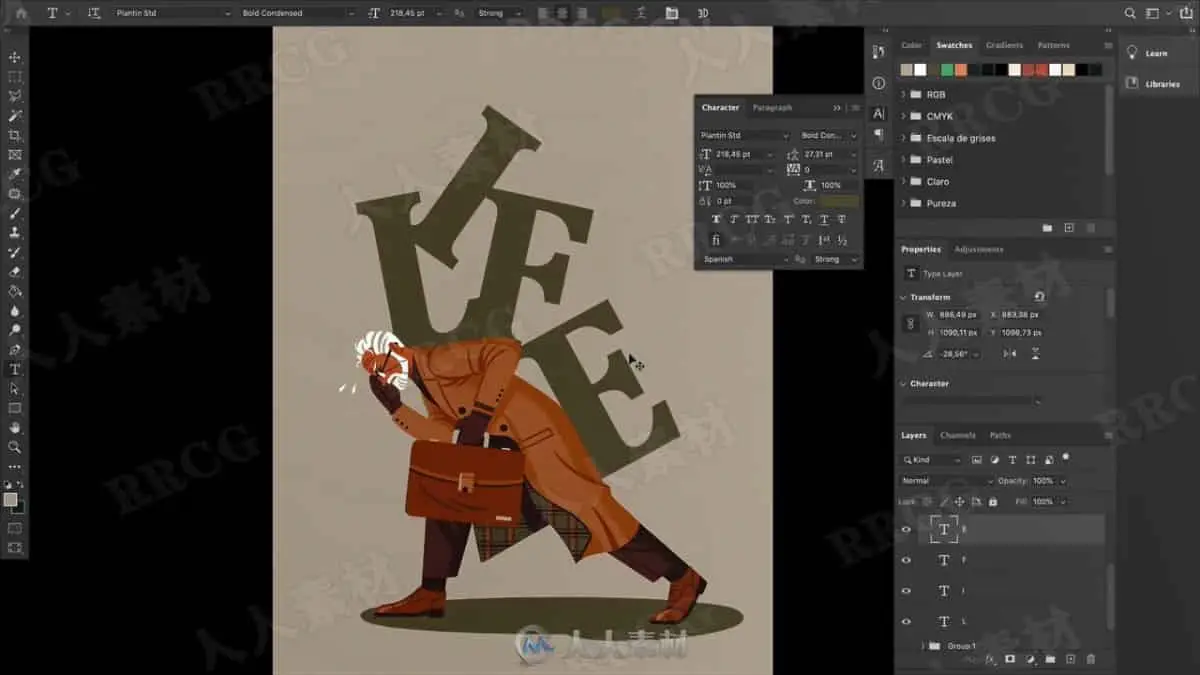
Task: Open the Spanish language dropdown
Action: [x=744, y=259]
